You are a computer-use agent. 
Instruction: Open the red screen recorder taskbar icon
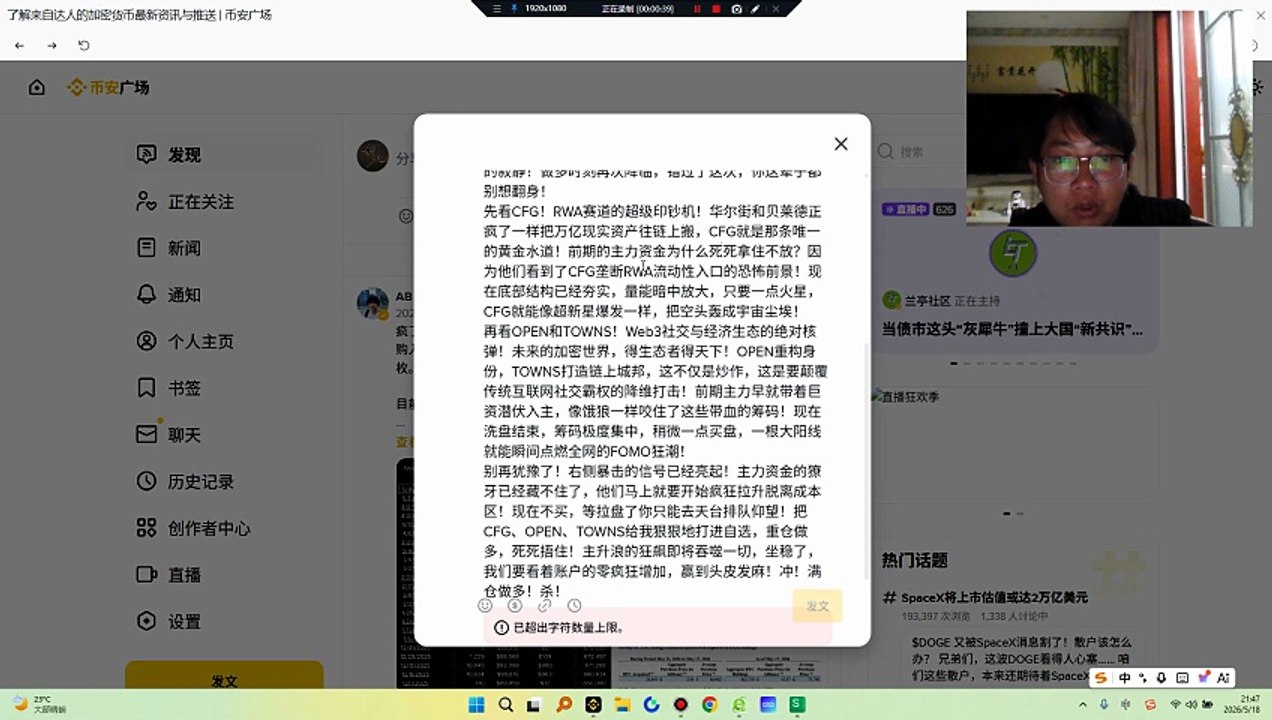click(x=680, y=705)
